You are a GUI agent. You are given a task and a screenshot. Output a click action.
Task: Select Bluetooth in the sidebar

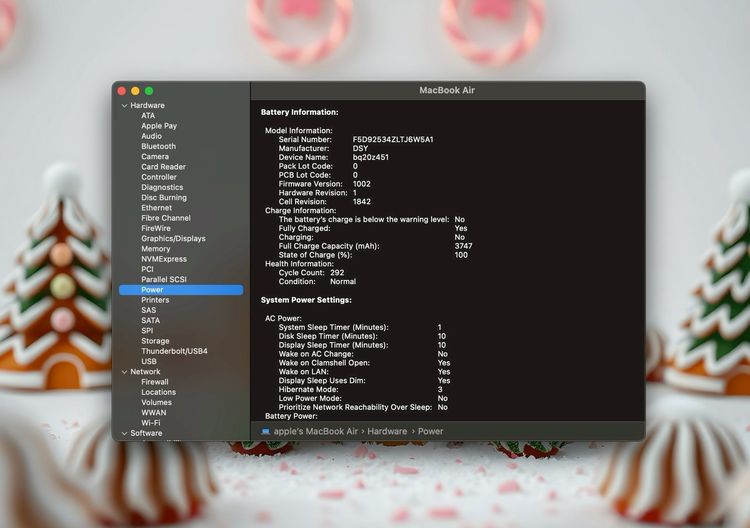pos(158,146)
